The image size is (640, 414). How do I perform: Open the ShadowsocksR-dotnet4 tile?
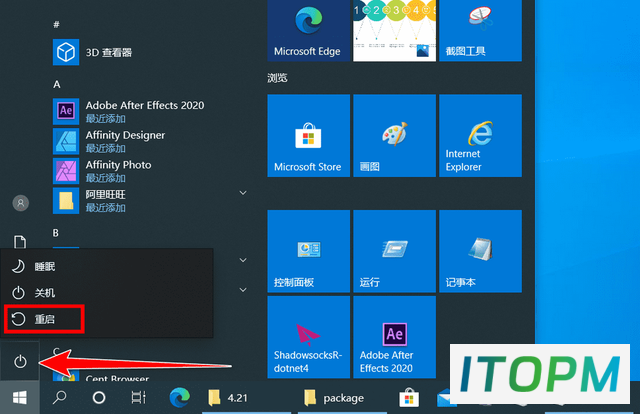coord(309,337)
